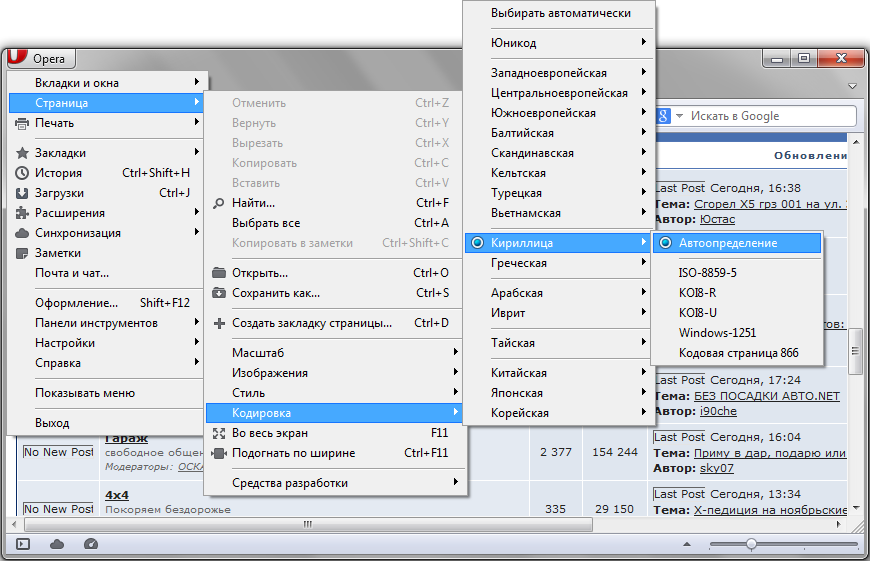The image size is (870, 561).
Task: Expand the Западноевропейская submenu
Action: click(x=558, y=73)
